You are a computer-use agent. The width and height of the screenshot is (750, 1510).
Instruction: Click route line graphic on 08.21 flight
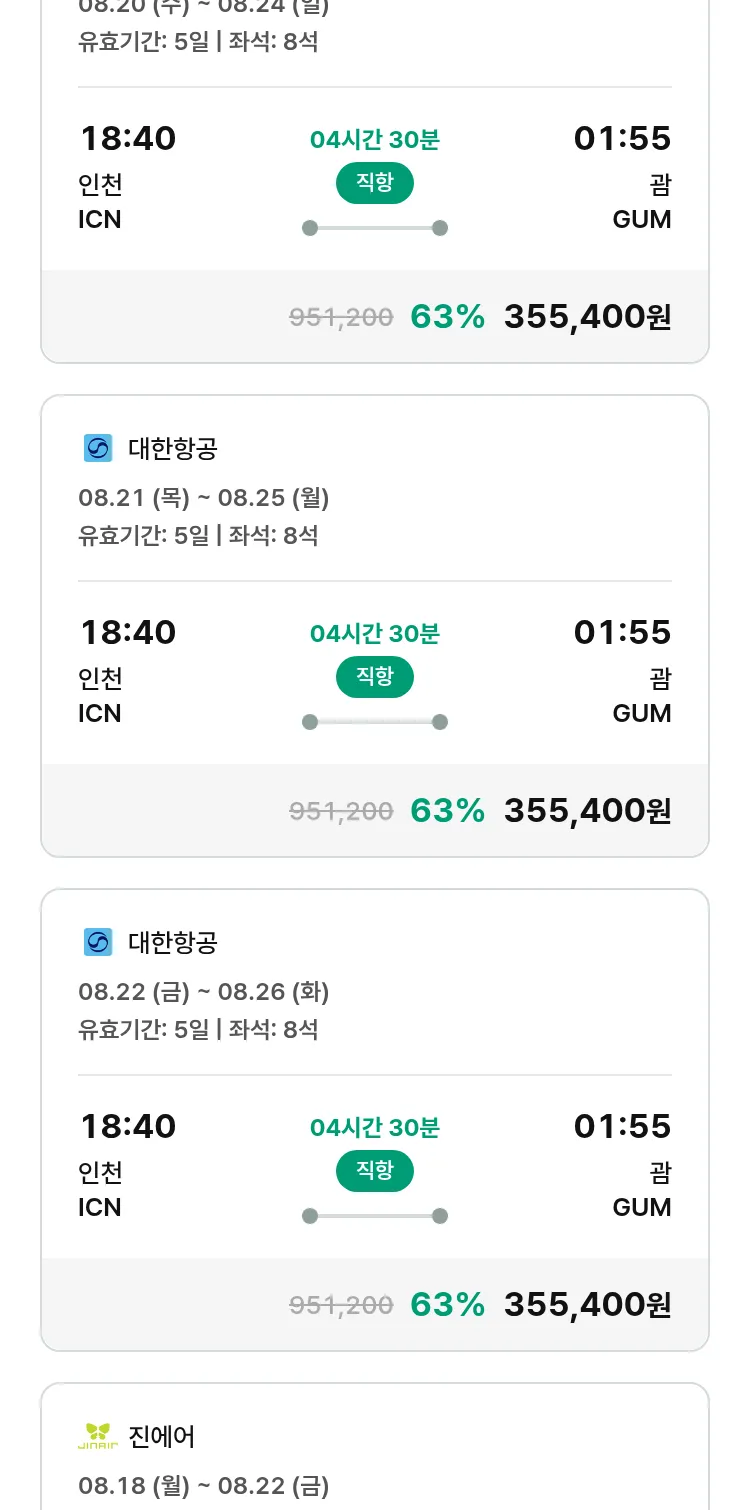pos(374,722)
